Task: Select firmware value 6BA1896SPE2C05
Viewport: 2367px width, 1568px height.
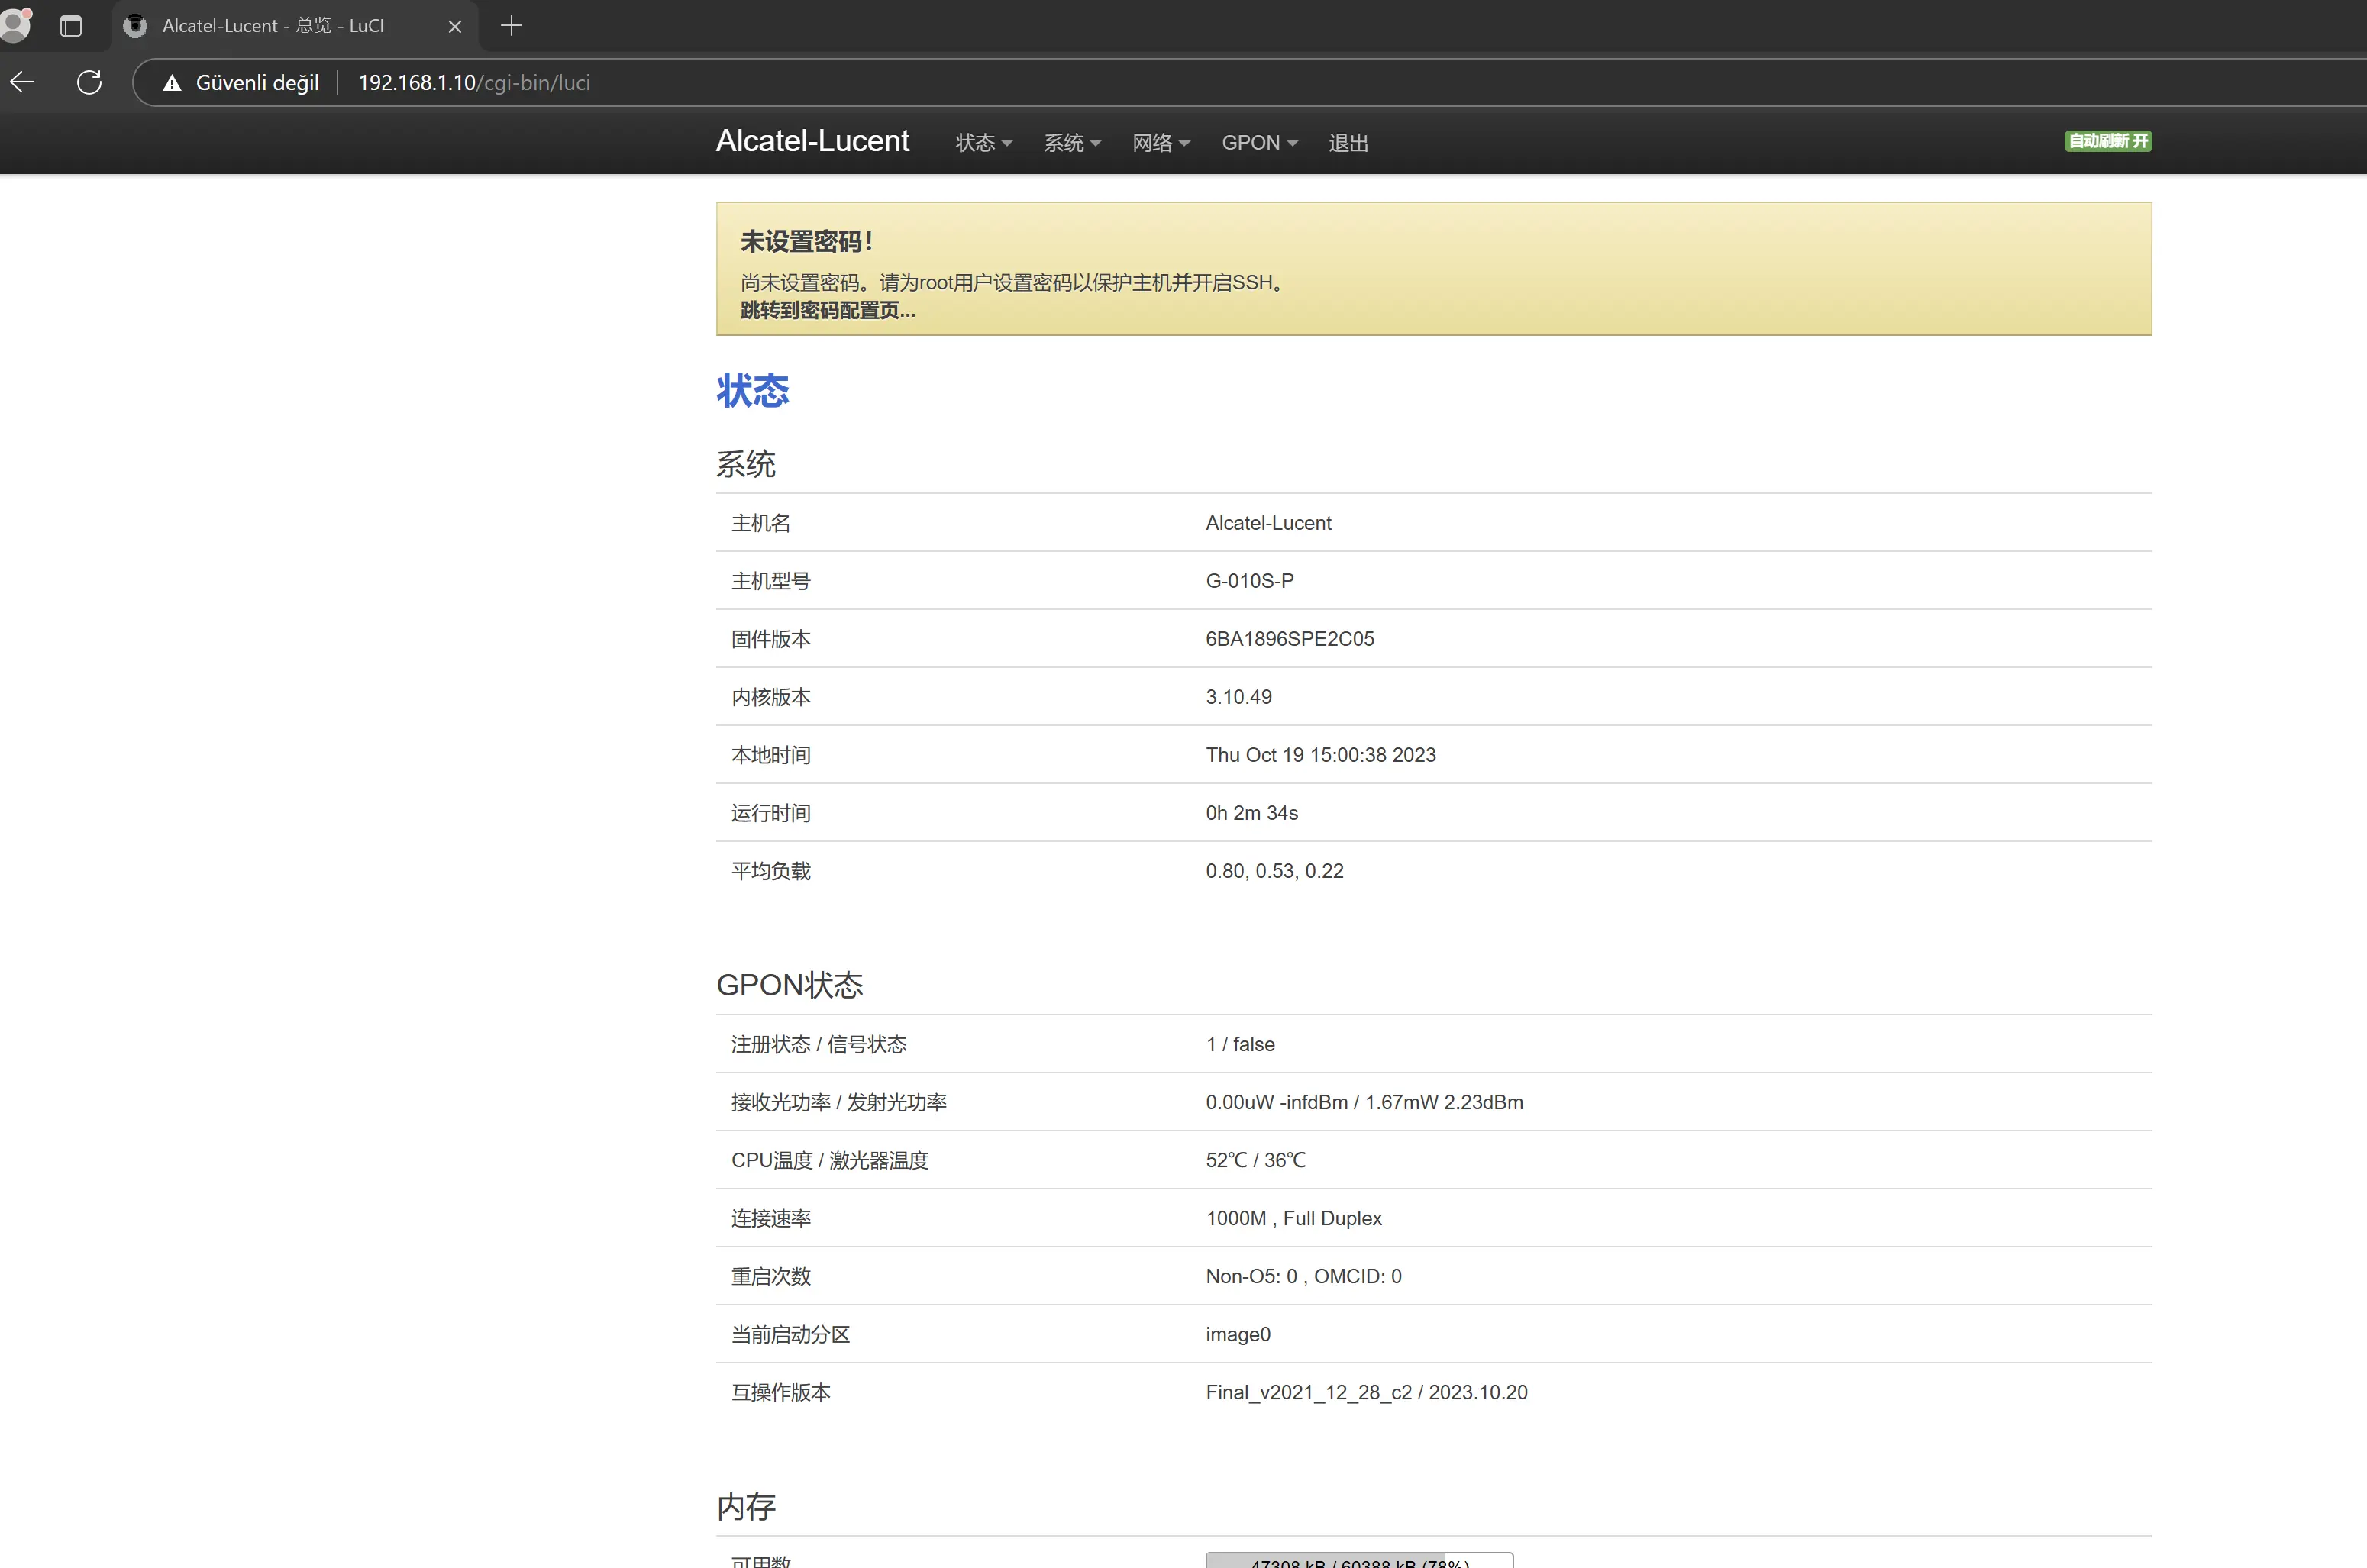Action: click(1289, 639)
